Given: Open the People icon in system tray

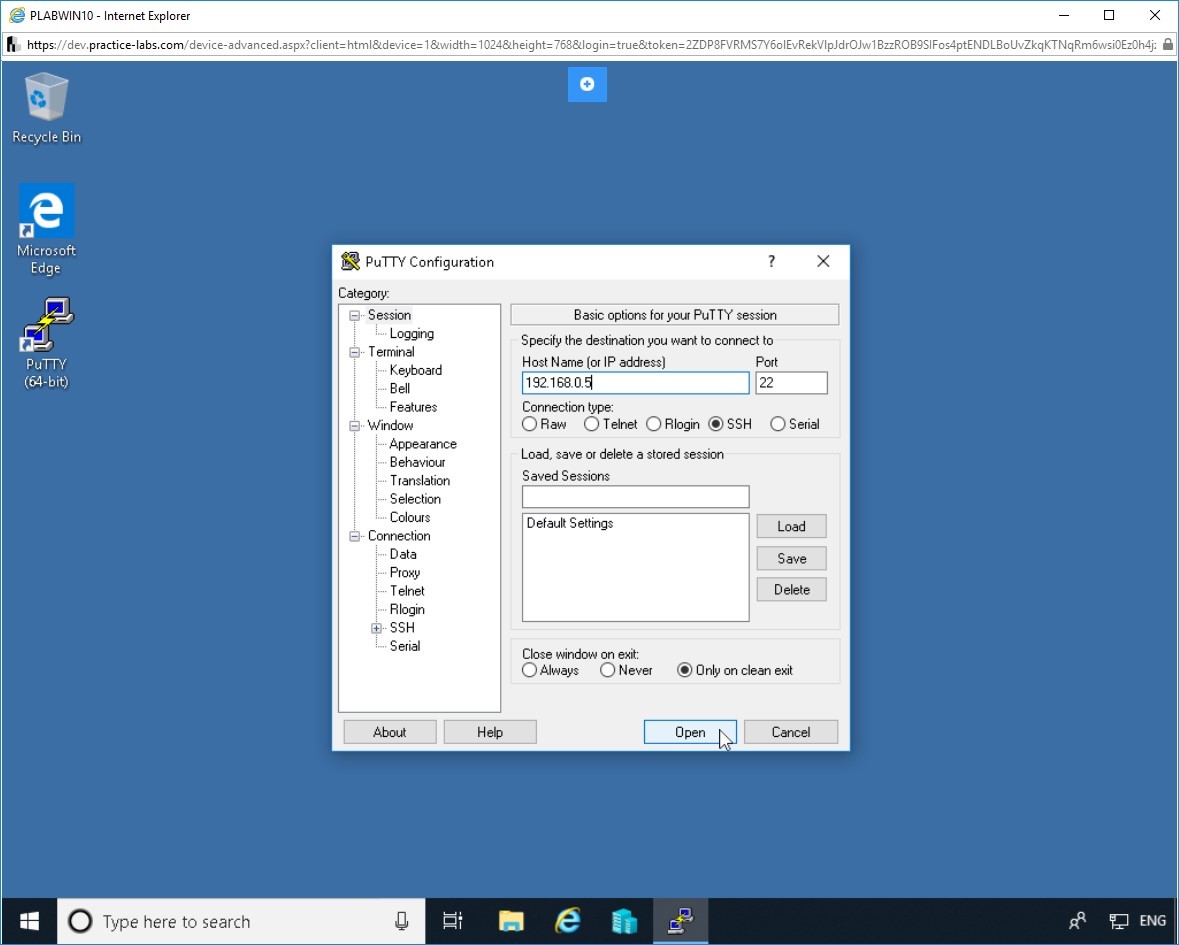Looking at the screenshot, I should coord(1077,921).
